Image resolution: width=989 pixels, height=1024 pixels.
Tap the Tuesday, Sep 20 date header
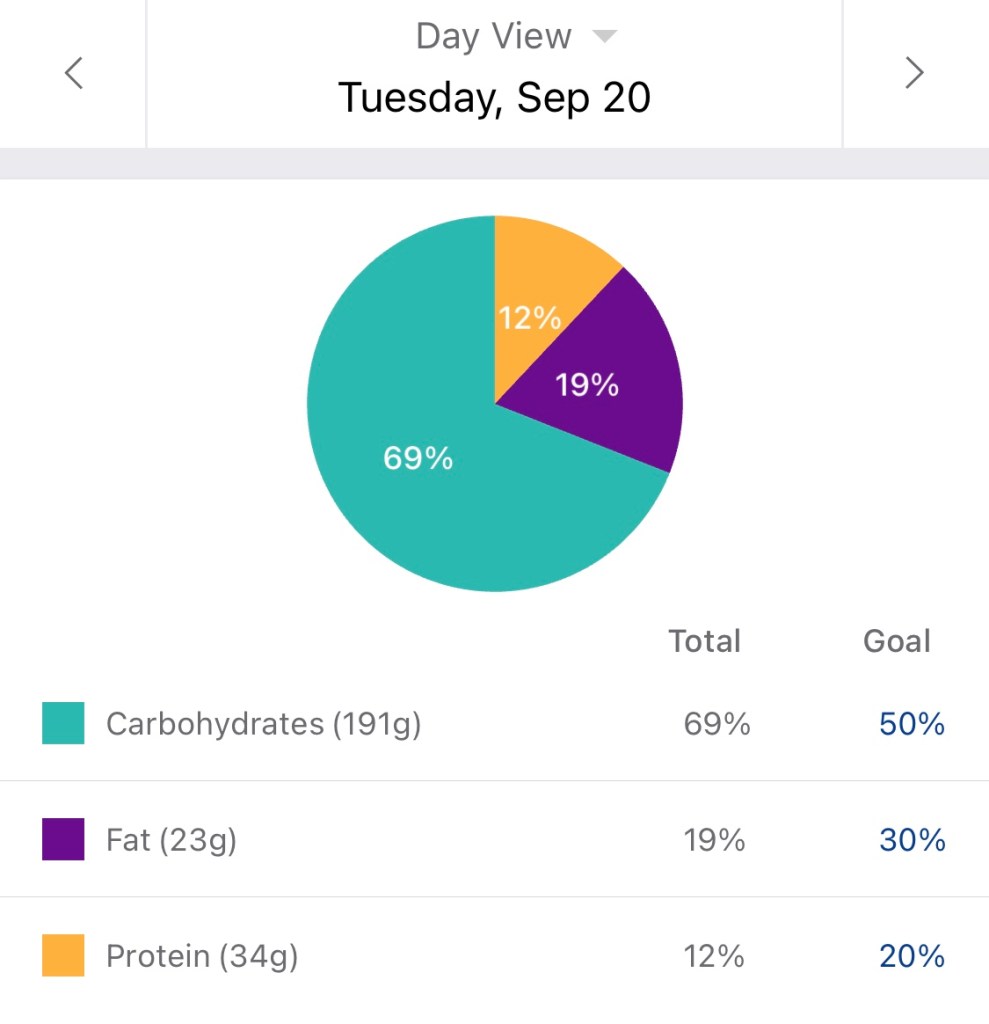(494, 98)
